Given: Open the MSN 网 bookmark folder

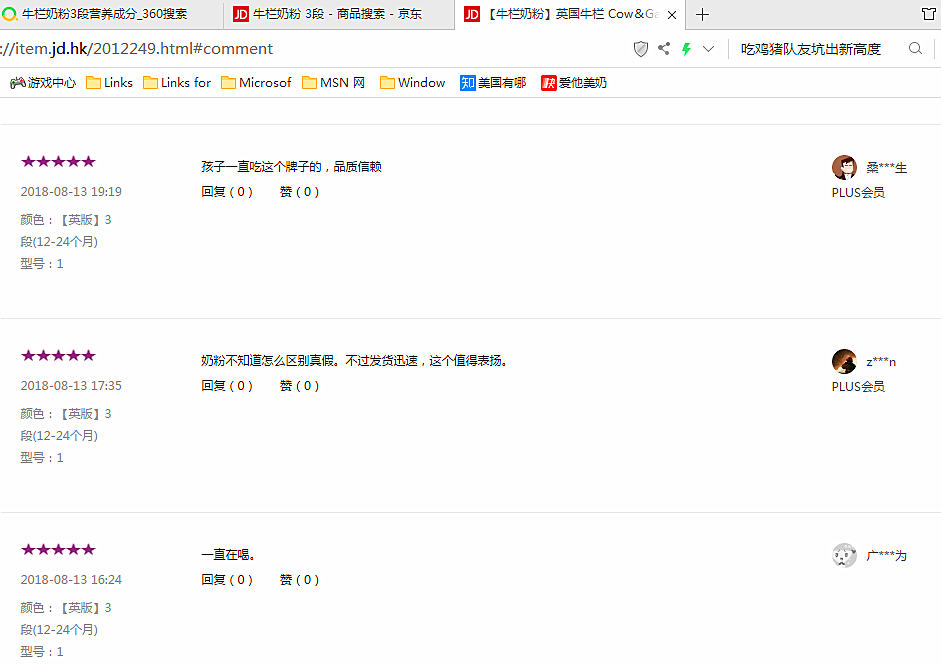Looking at the screenshot, I should pyautogui.click(x=333, y=83).
